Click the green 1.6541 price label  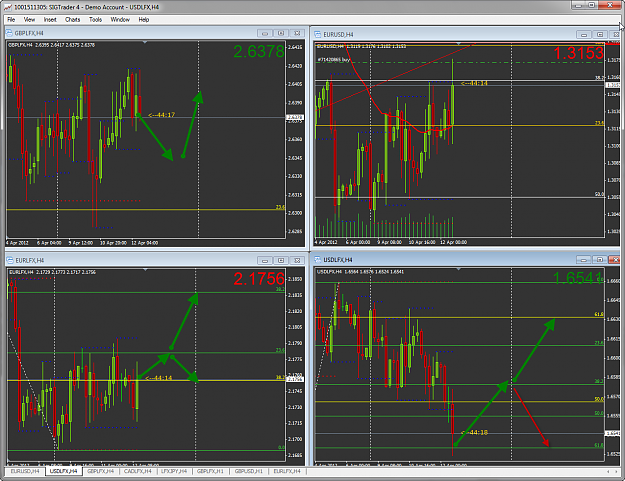(578, 278)
